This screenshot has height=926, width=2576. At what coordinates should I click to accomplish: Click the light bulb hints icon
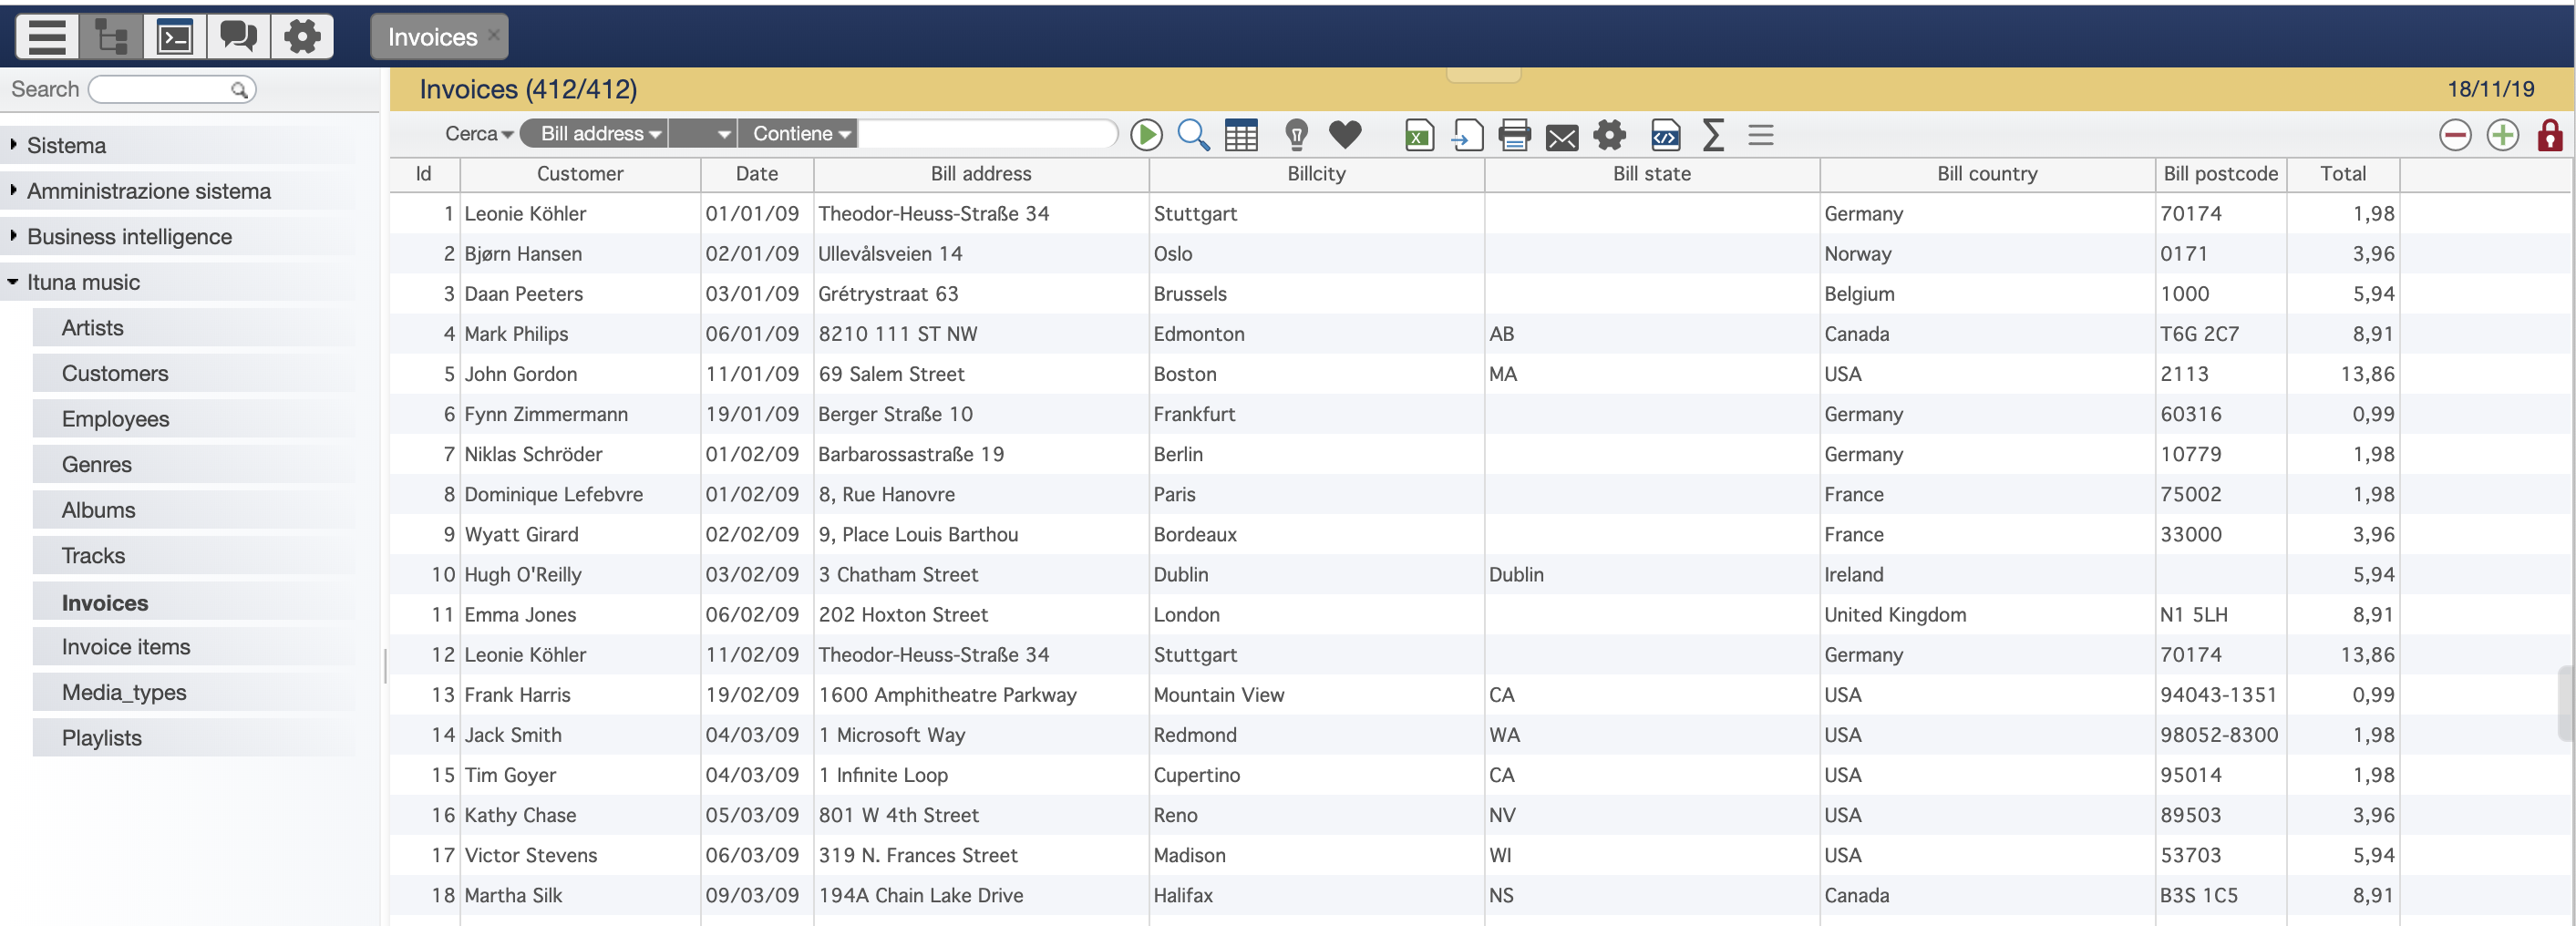click(x=1296, y=135)
